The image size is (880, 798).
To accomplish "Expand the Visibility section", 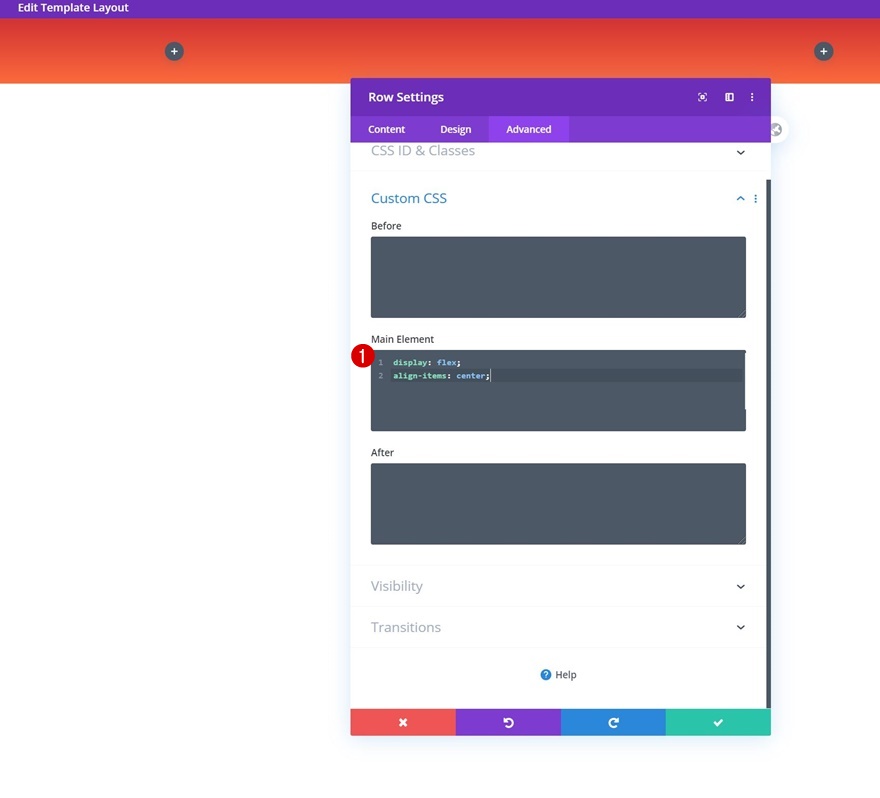I will click(x=558, y=586).
